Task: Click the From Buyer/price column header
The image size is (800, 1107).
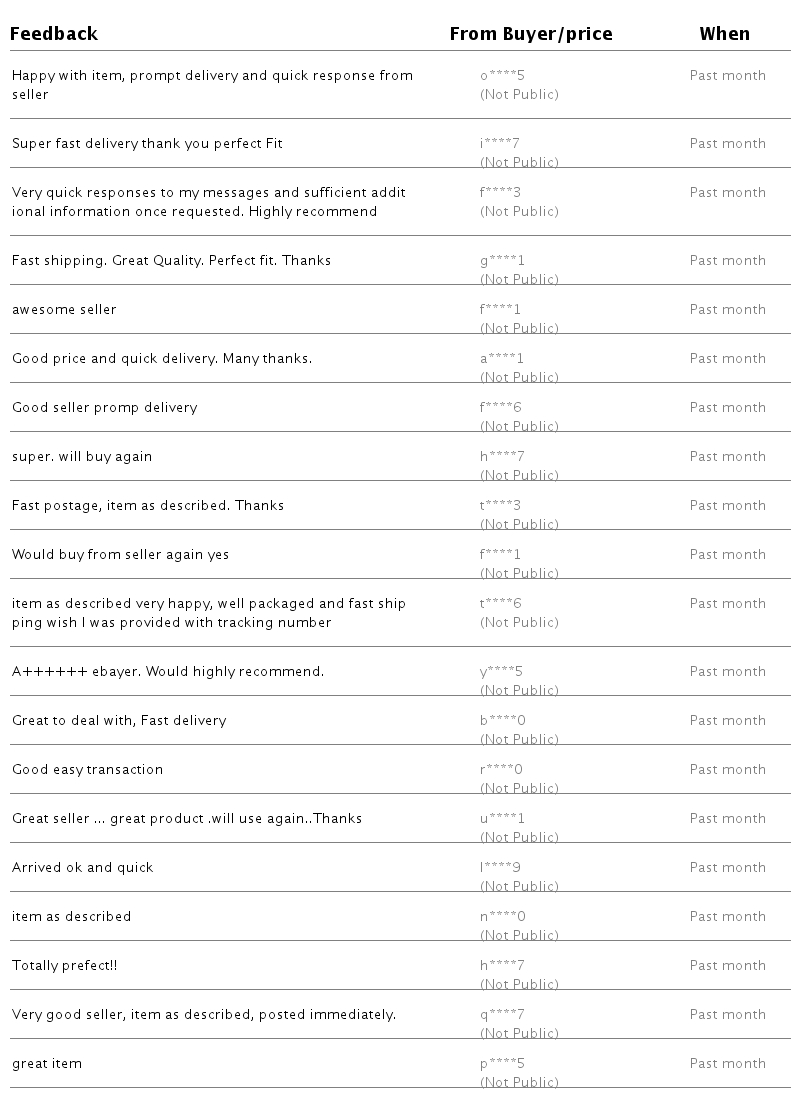Action: (530, 34)
